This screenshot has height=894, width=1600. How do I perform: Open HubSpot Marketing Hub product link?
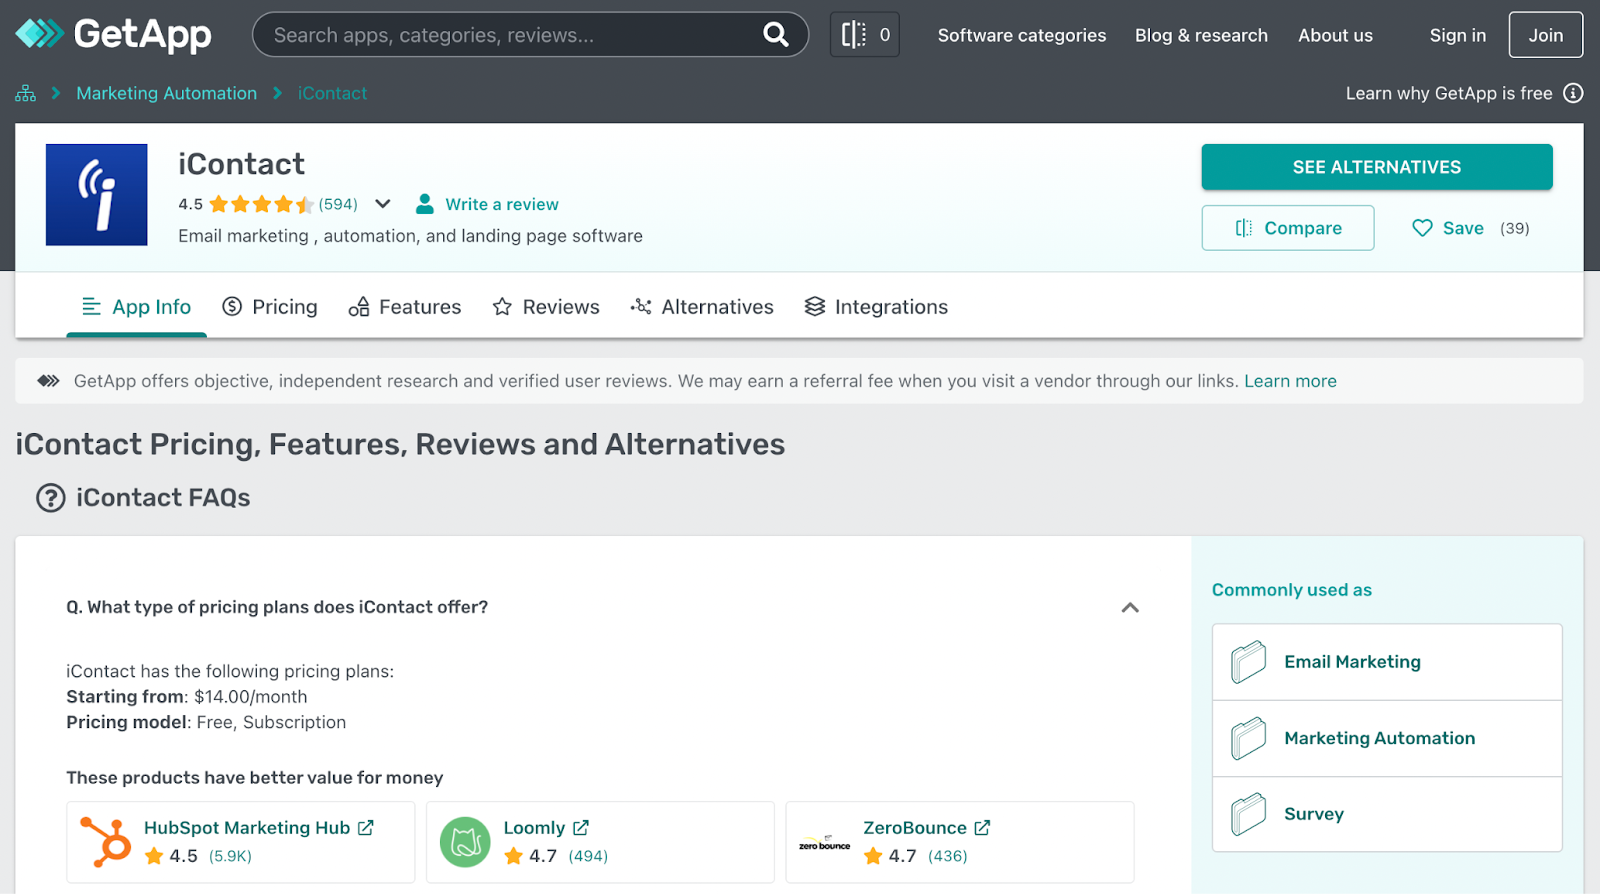coord(247,828)
